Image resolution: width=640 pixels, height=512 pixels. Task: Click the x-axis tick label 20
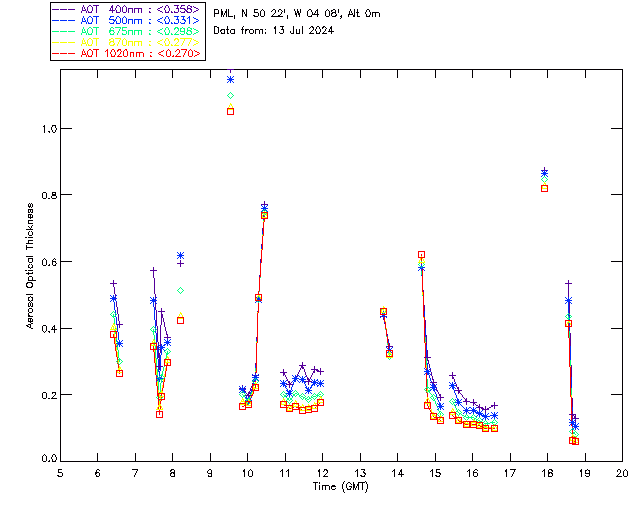click(x=622, y=473)
